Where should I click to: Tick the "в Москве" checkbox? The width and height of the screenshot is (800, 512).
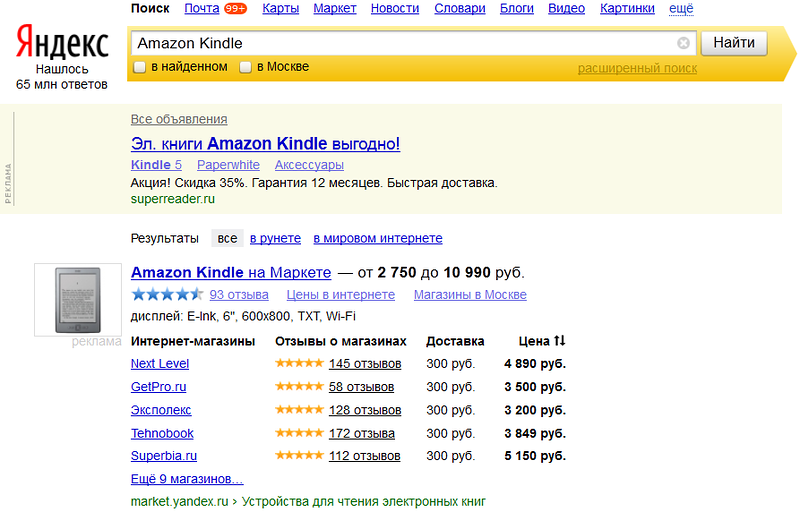point(245,67)
